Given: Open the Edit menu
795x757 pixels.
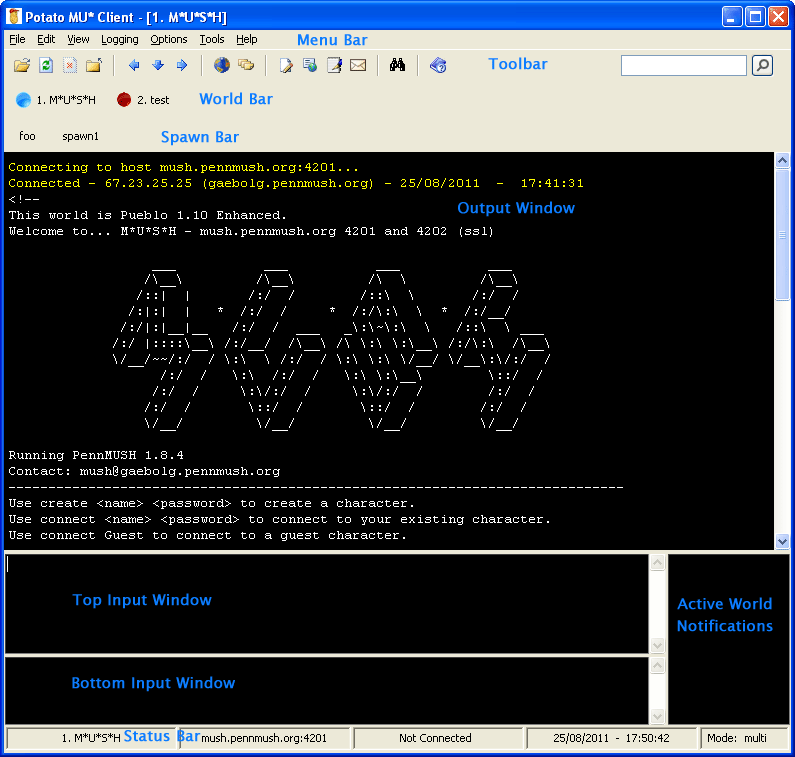Looking at the screenshot, I should point(46,39).
